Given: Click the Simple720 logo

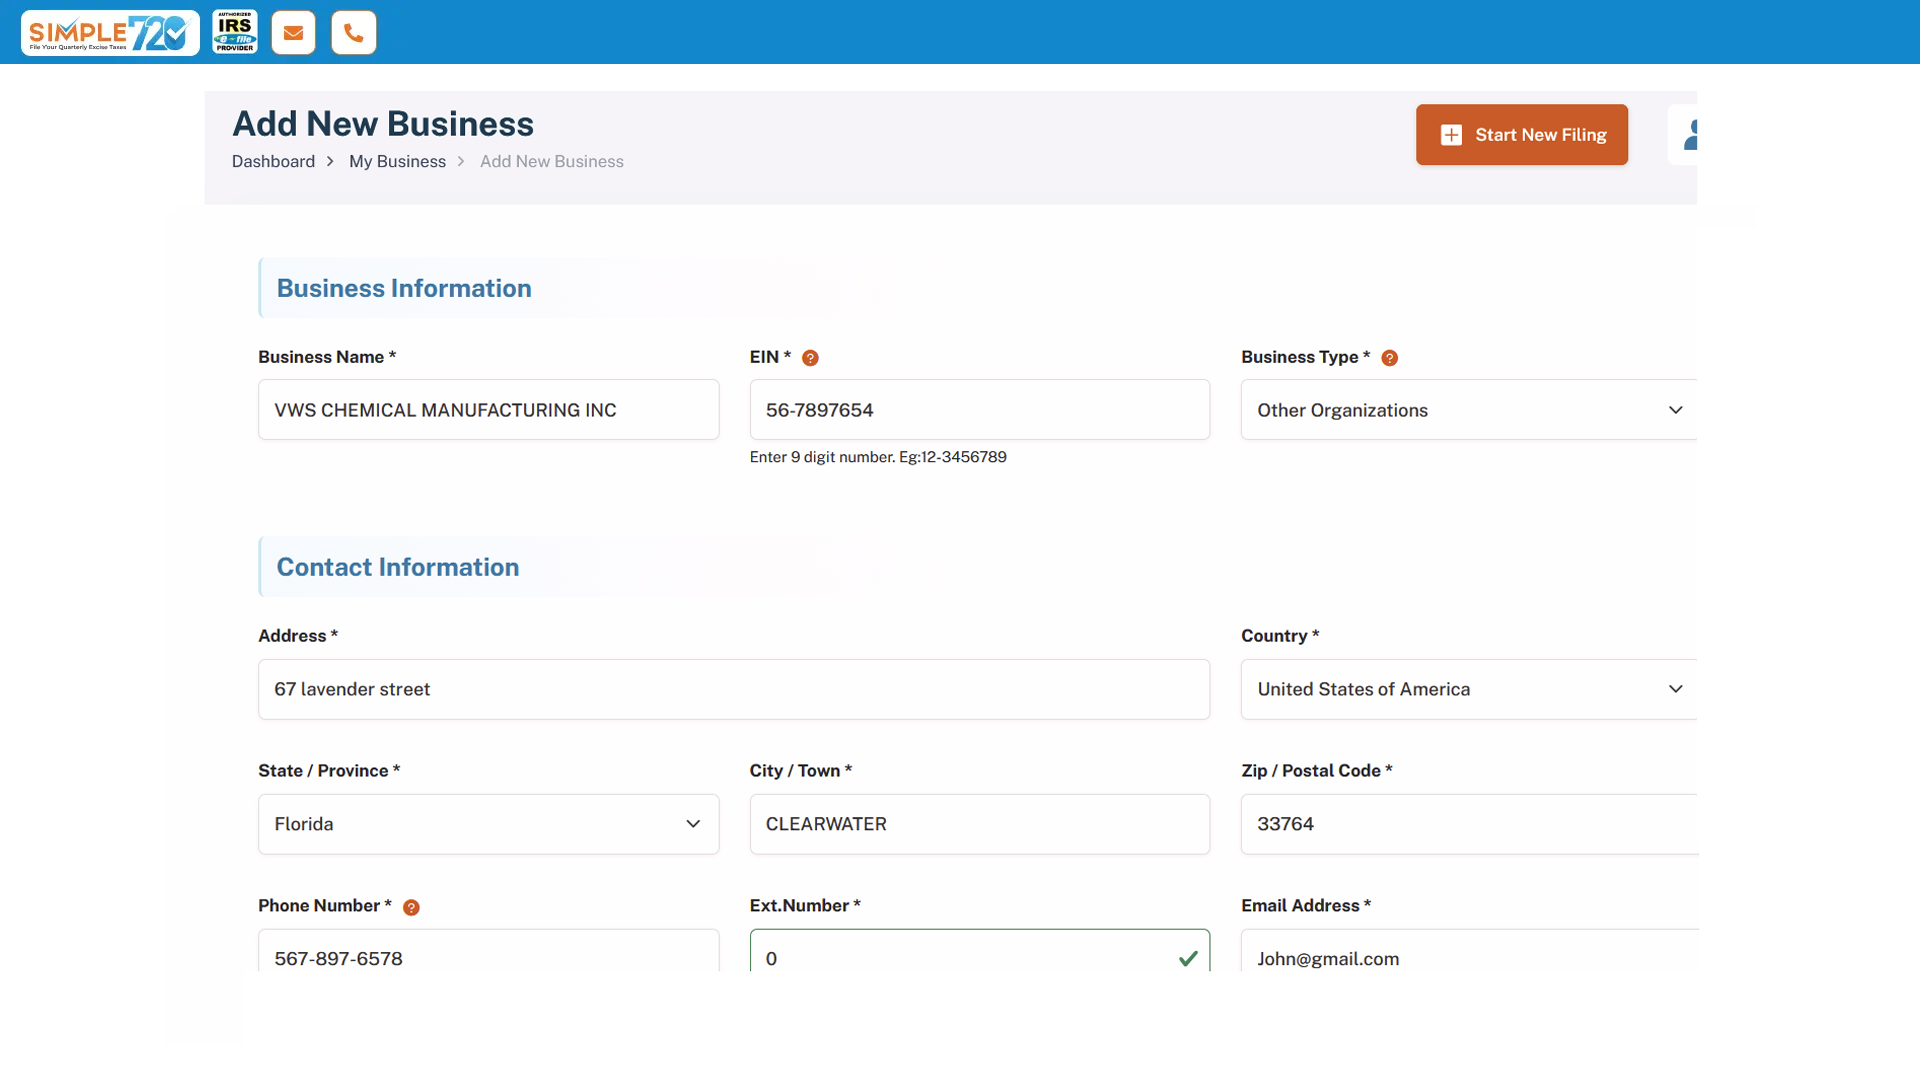Looking at the screenshot, I should (x=110, y=33).
